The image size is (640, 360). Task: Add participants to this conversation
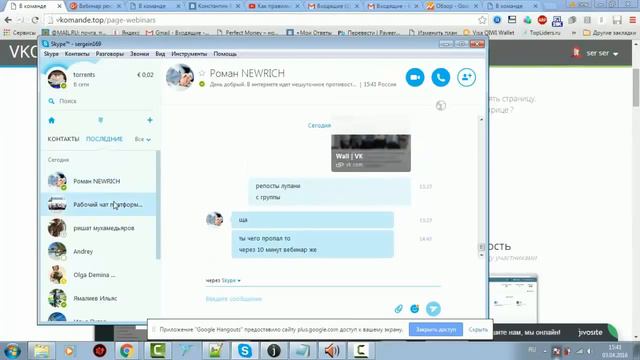[x=466, y=77]
